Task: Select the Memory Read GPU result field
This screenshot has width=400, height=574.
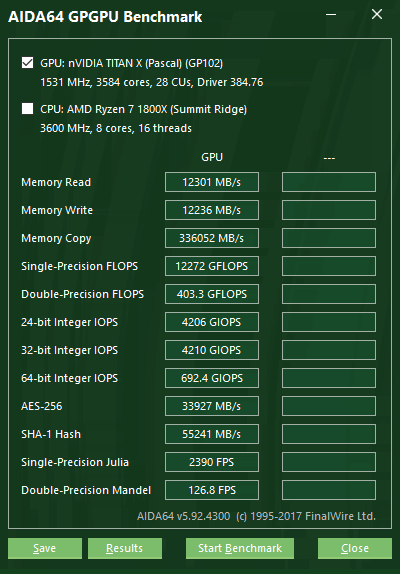Action: pyautogui.click(x=212, y=182)
